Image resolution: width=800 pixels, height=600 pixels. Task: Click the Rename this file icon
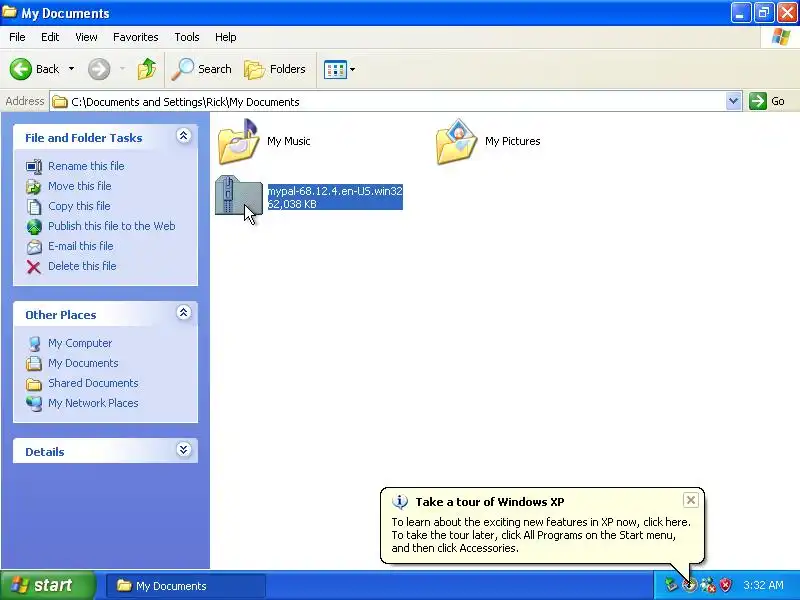(34, 166)
